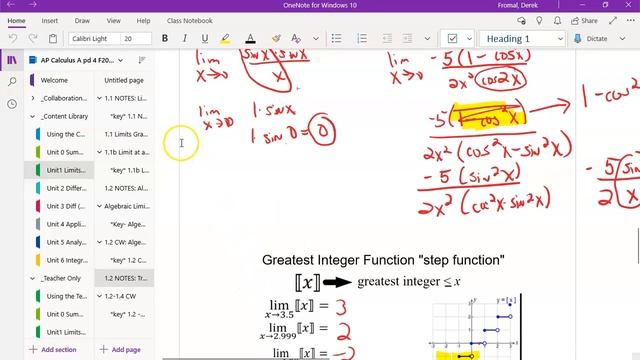Image resolution: width=640 pixels, height=360 pixels.
Task: Open the tags dropdown arrow
Action: click(x=469, y=39)
